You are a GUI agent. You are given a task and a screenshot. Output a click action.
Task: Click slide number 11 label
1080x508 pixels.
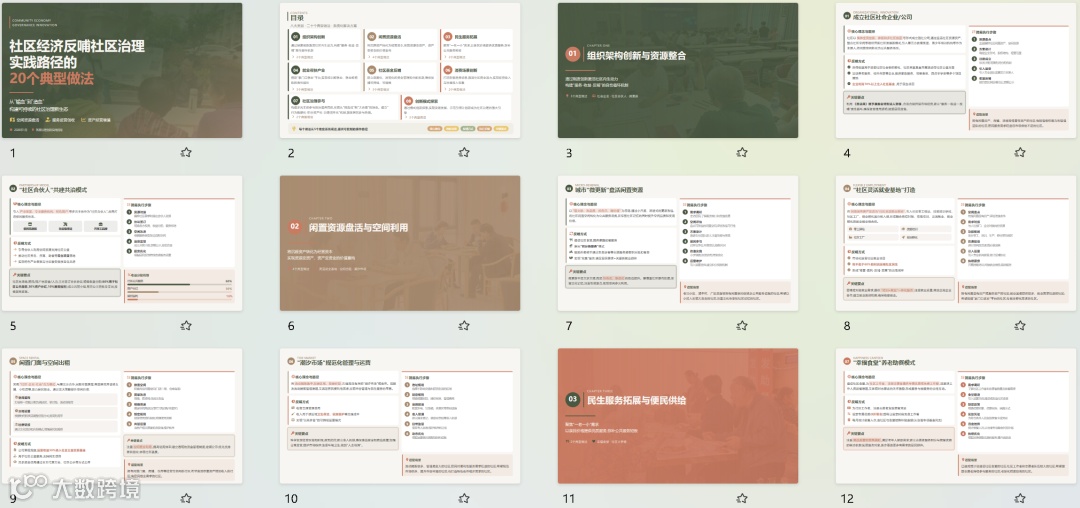coord(571,499)
